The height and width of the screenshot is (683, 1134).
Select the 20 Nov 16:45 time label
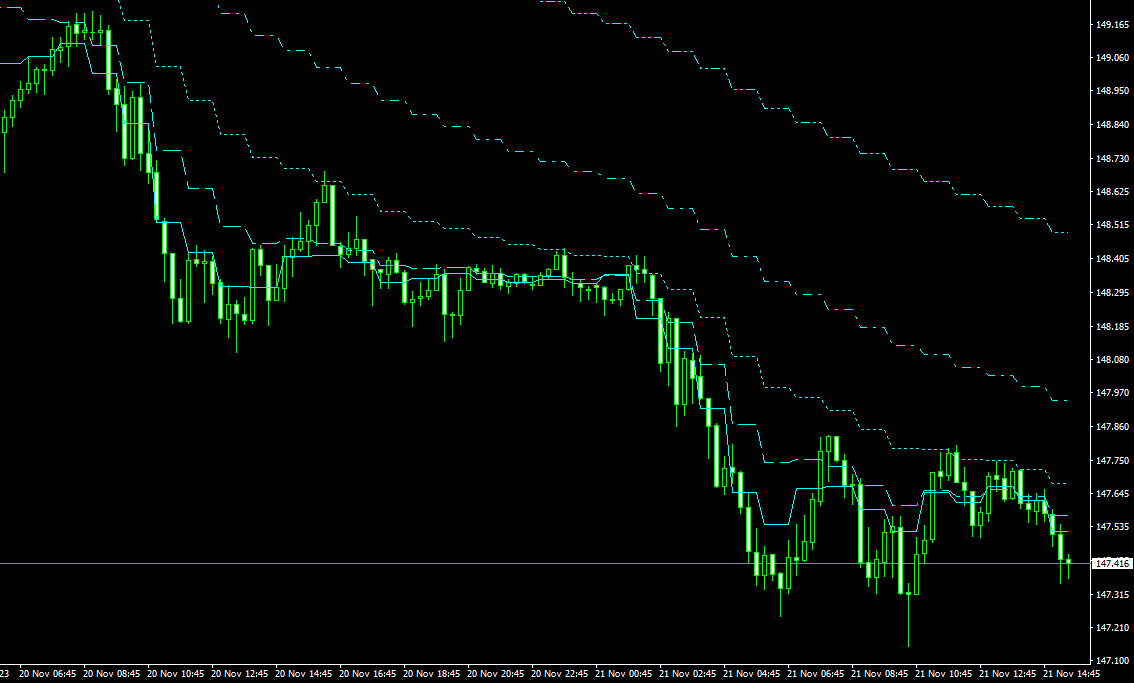tap(367, 674)
